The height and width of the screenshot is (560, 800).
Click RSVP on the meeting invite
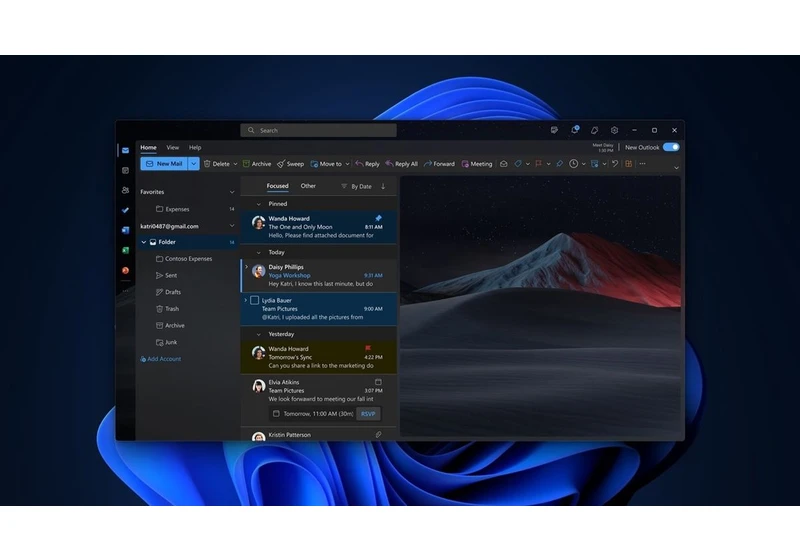[368, 414]
